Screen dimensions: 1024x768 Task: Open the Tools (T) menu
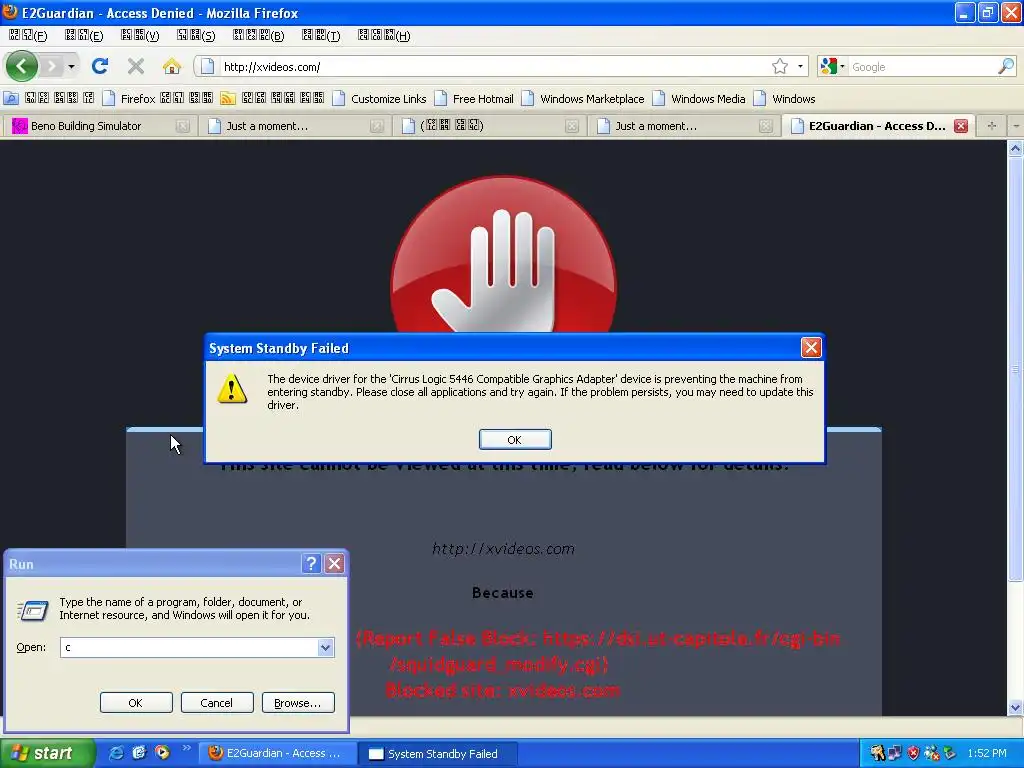tap(321, 35)
